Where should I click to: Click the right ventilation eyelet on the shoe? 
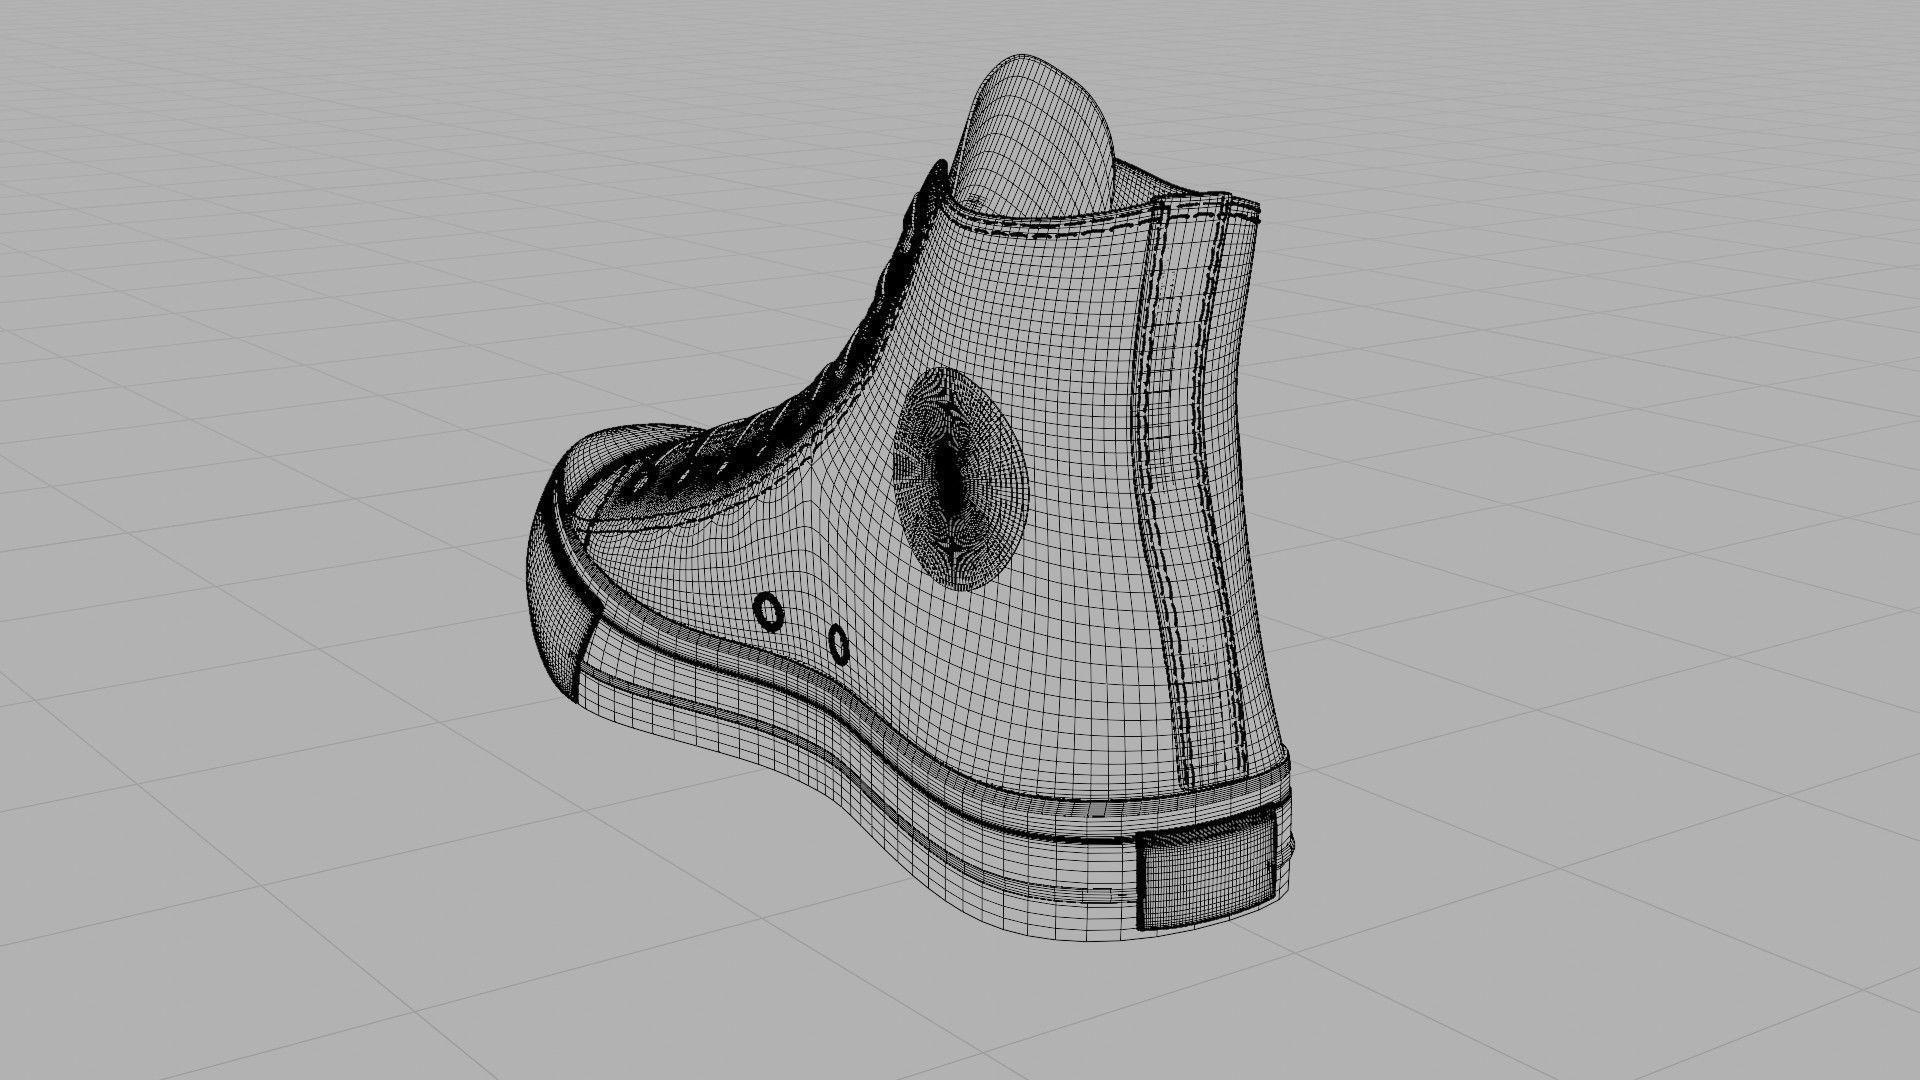tap(839, 643)
